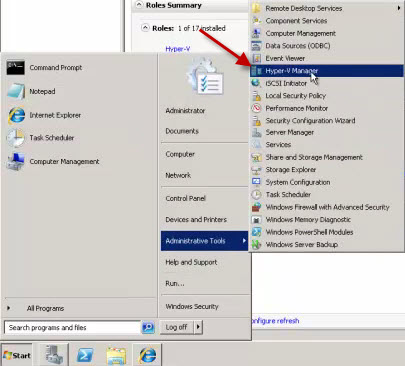Open Server Manager from the taskbar
Viewport: 405px width, 366px height.
(x=54, y=355)
